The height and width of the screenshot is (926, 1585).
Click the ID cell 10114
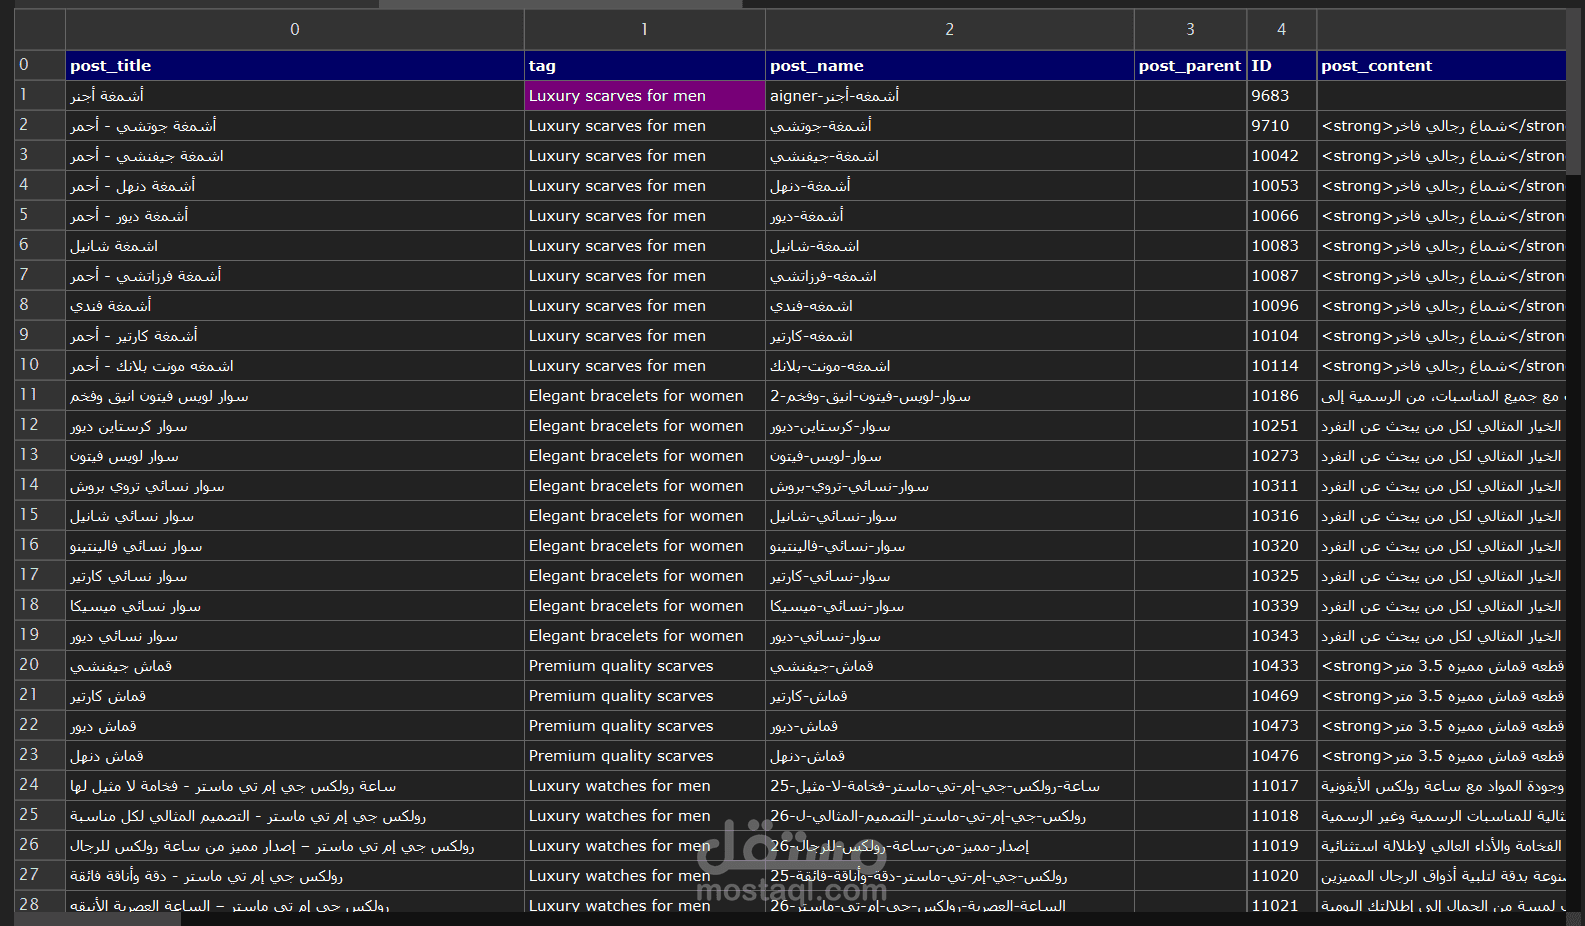click(x=1282, y=366)
